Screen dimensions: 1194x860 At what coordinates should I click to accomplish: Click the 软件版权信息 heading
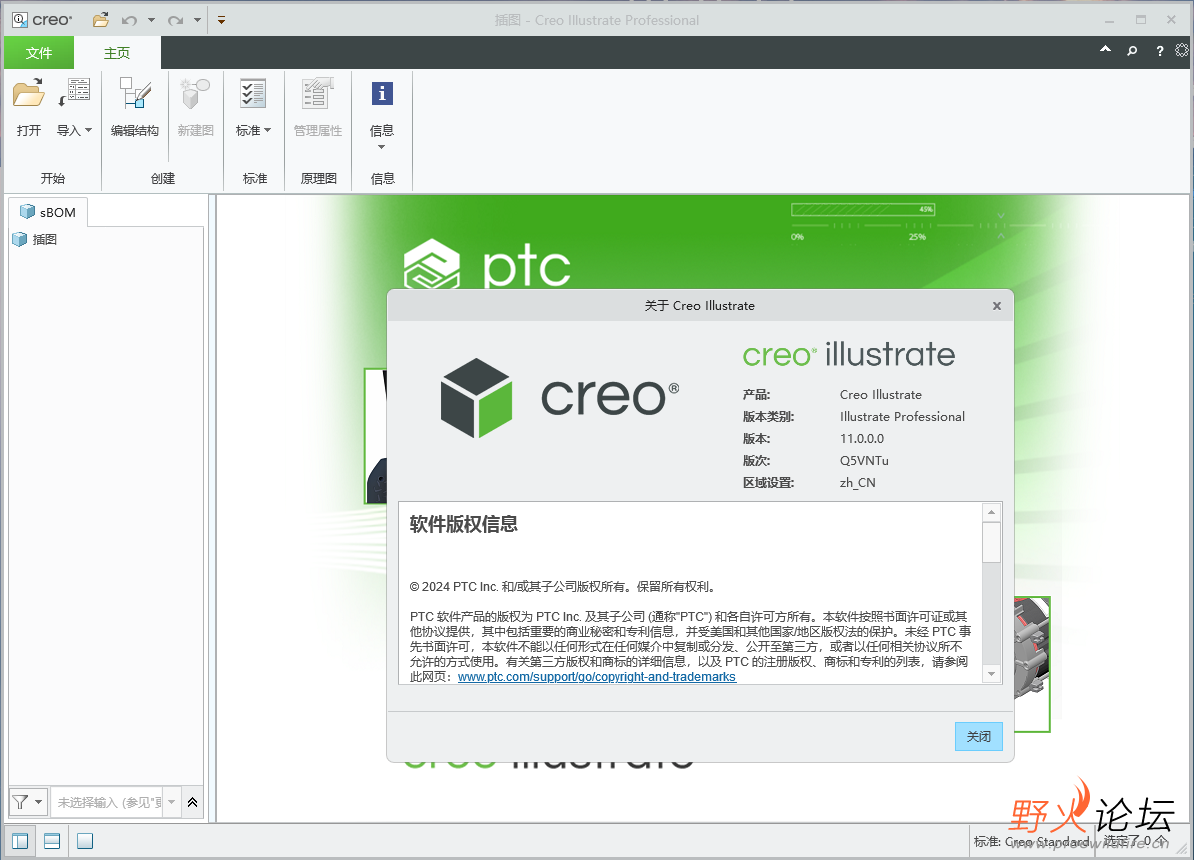pos(463,524)
